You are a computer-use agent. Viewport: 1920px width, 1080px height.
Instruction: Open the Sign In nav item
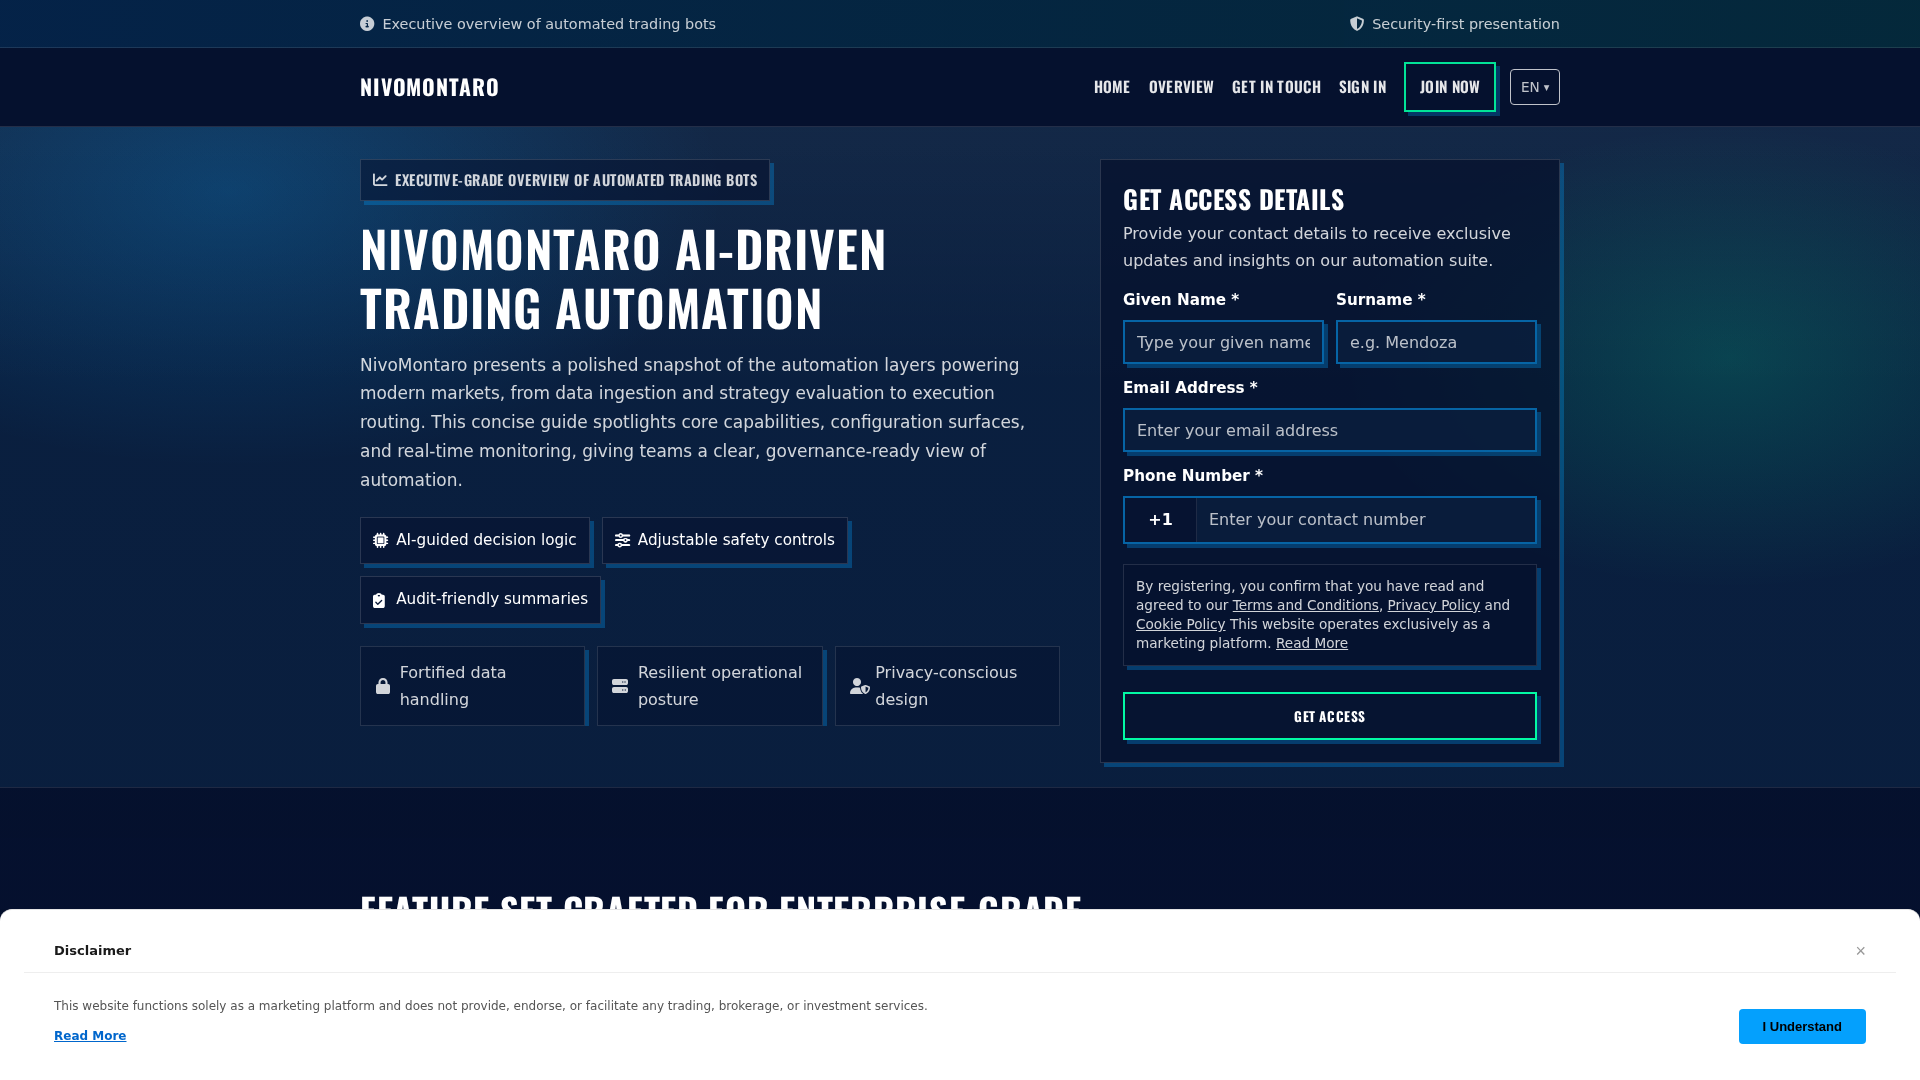tap(1363, 87)
